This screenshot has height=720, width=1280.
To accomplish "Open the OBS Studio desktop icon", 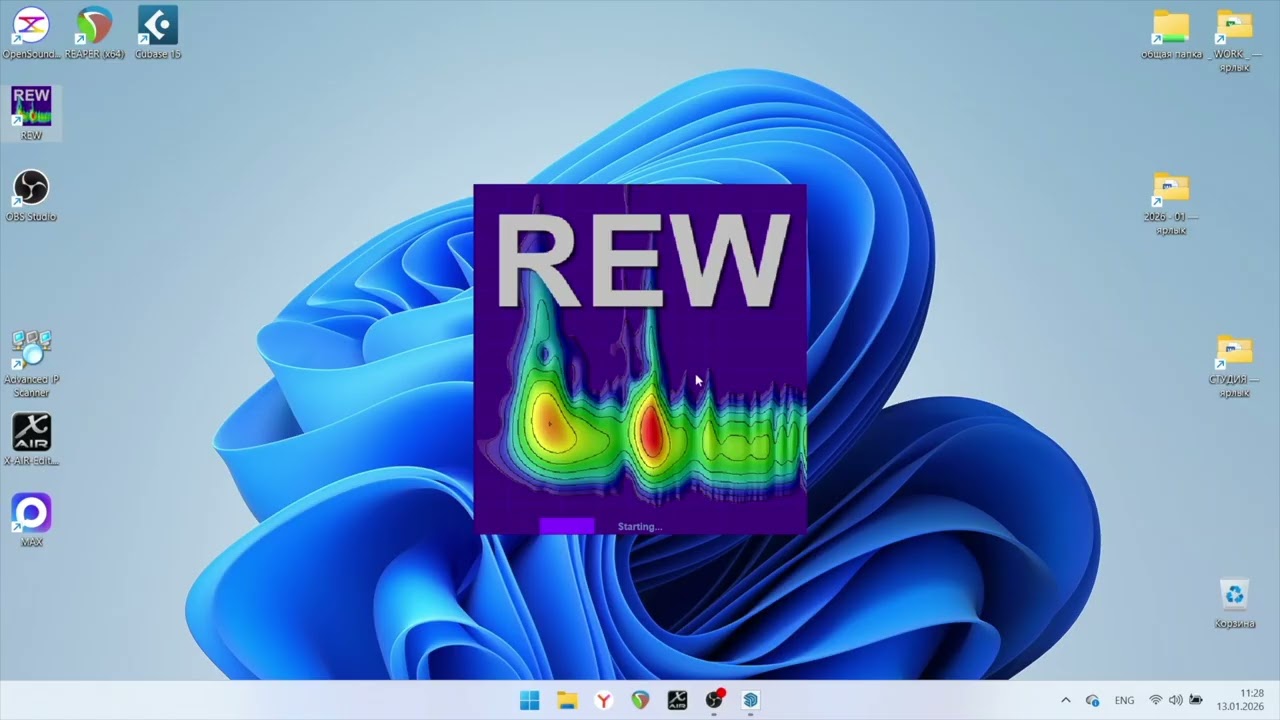I will click(x=31, y=195).
